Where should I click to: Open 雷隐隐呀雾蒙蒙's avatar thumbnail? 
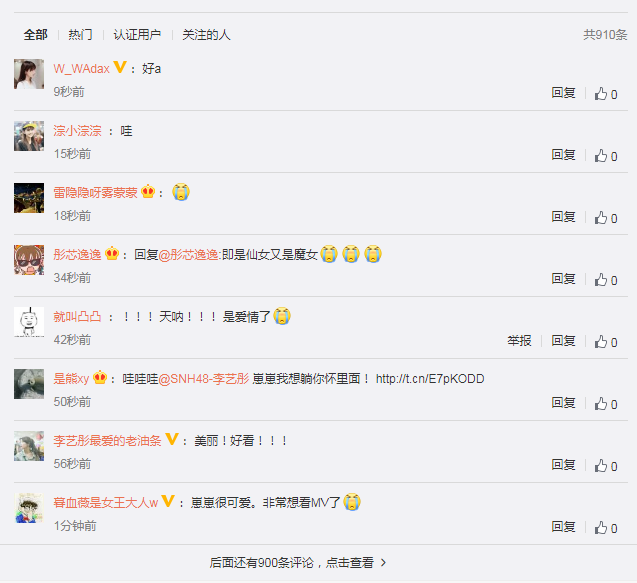(x=29, y=198)
